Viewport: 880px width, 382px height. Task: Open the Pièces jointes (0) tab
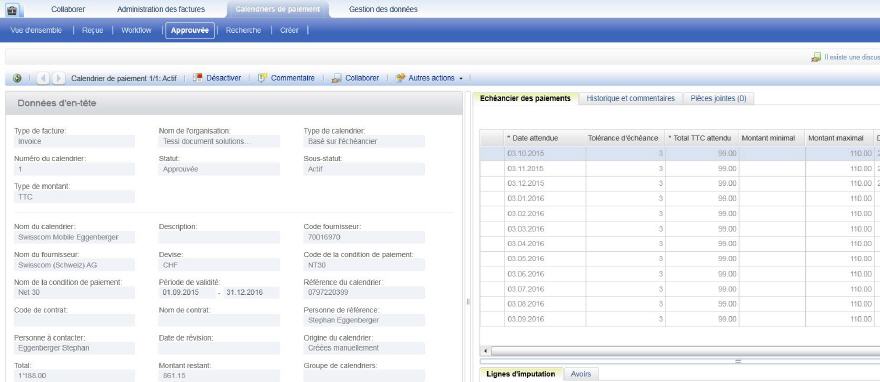718,98
